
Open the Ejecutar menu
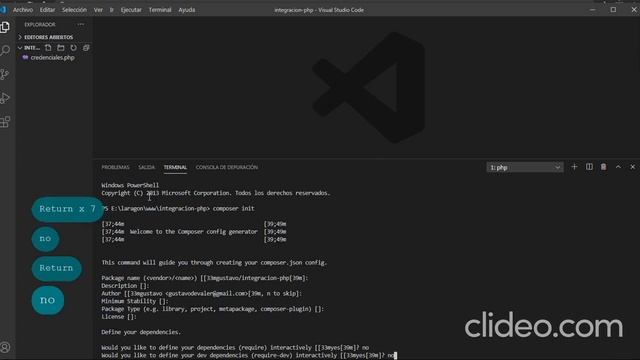point(131,10)
